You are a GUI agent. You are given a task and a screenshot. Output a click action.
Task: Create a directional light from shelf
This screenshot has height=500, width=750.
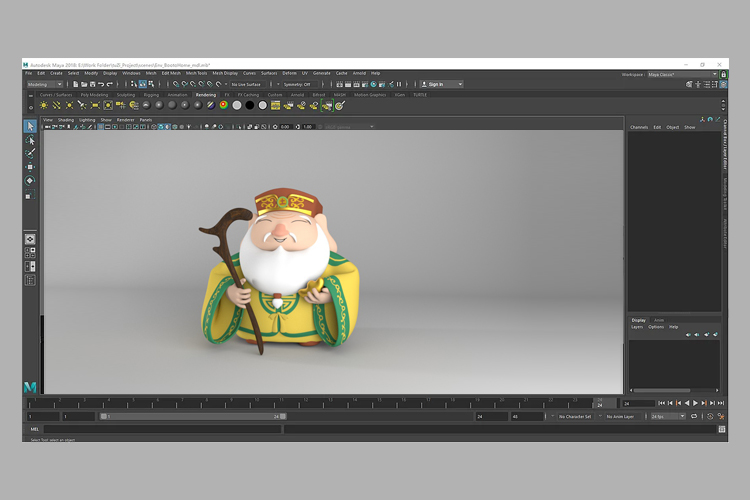click(56, 106)
